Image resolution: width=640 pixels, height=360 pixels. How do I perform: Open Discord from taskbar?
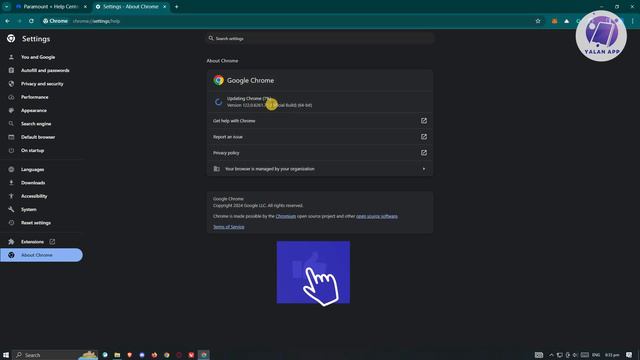(x=142, y=355)
